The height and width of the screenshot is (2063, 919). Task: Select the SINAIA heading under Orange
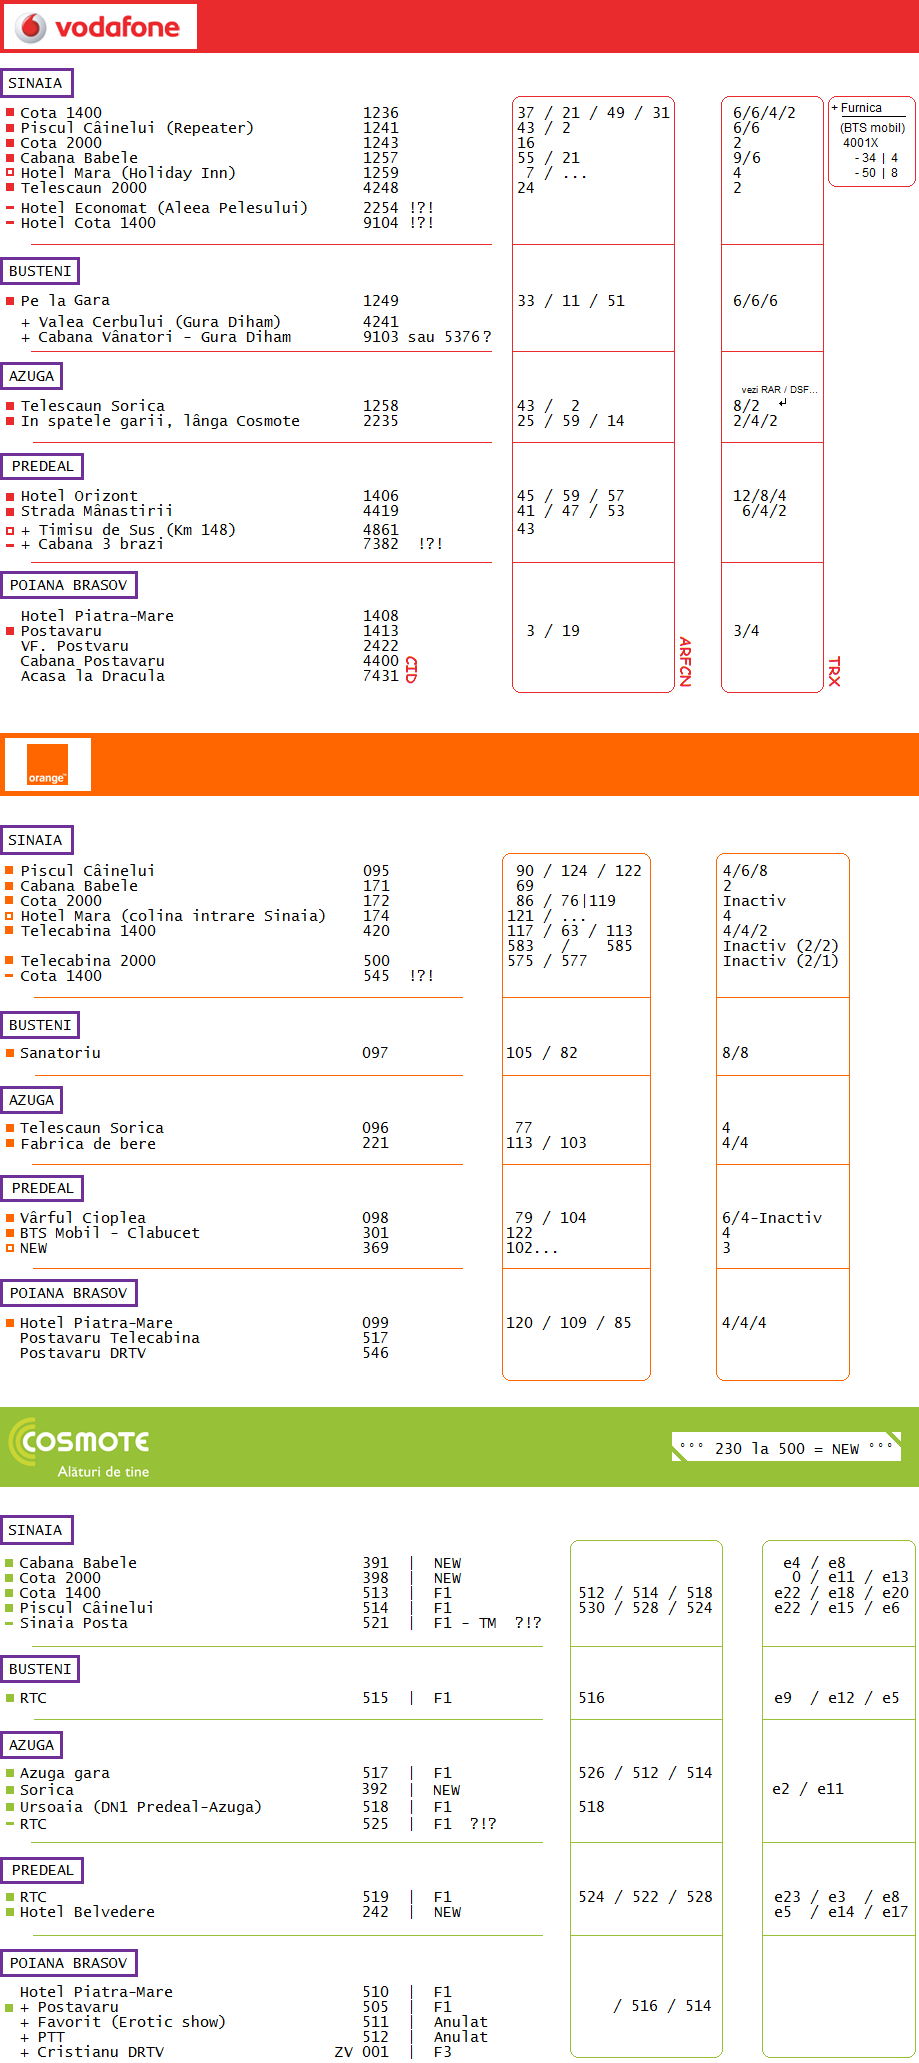pos(36,840)
